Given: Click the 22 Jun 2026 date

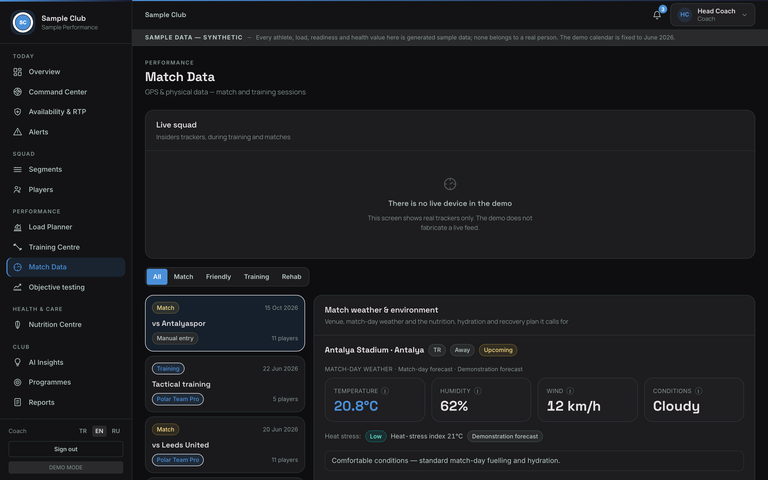Looking at the screenshot, I should pos(280,369).
